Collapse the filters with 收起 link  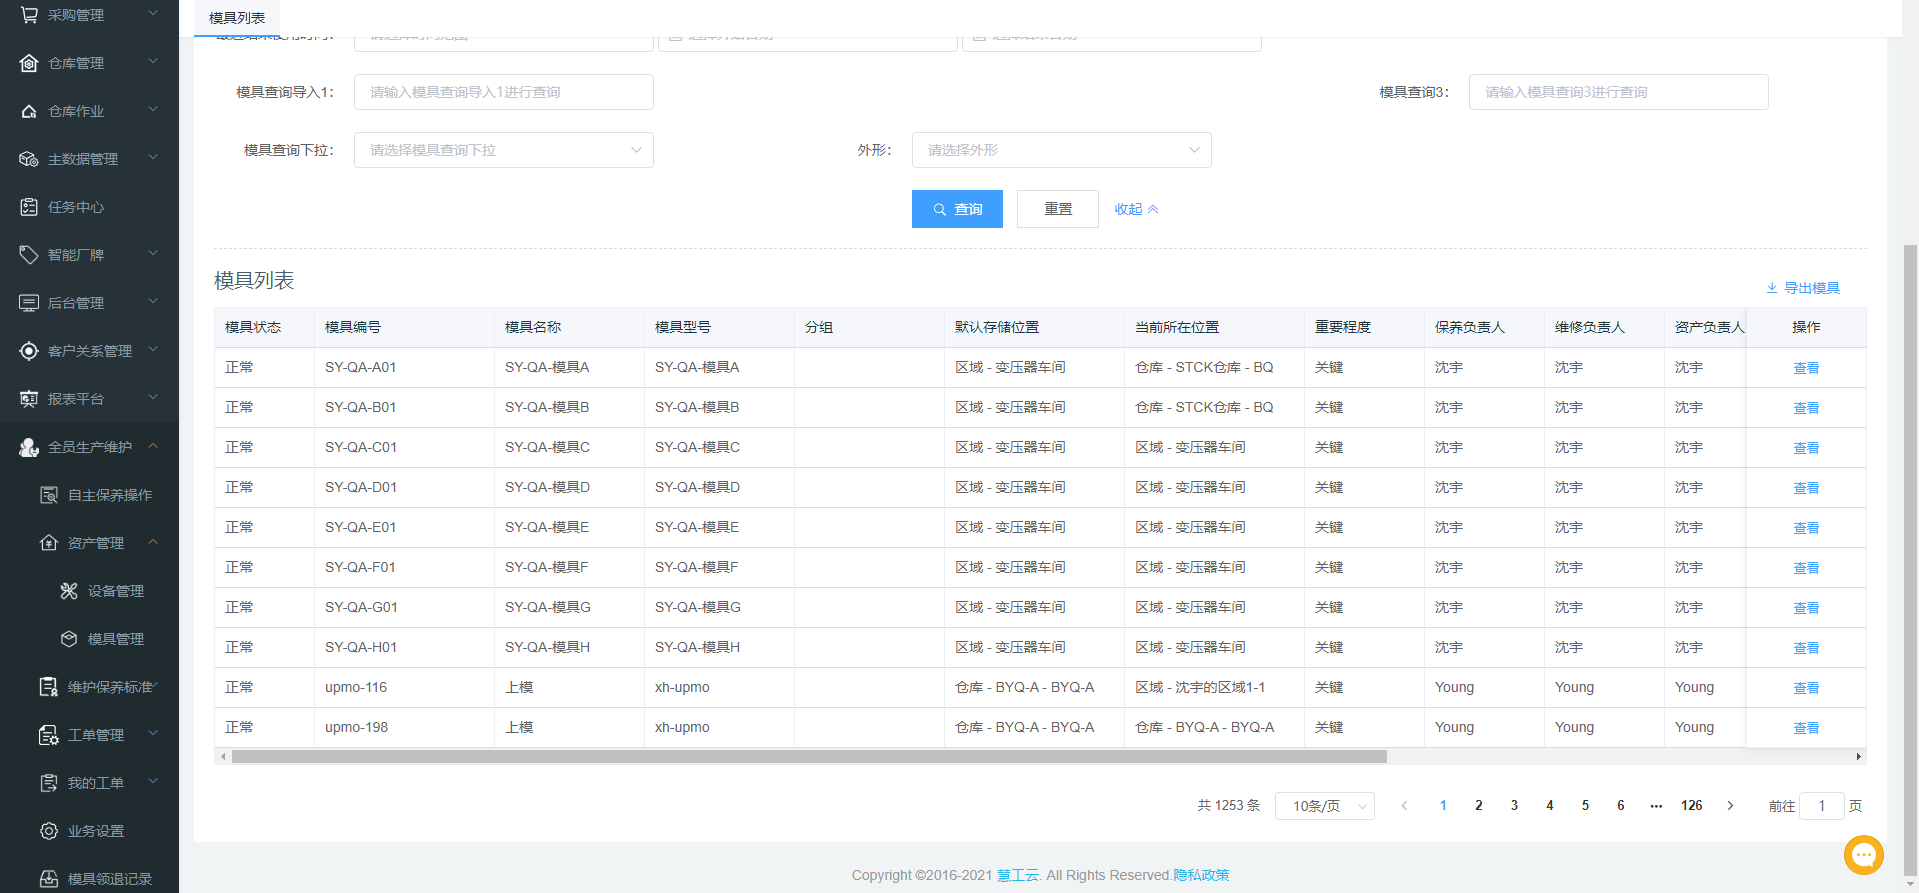coord(1136,209)
